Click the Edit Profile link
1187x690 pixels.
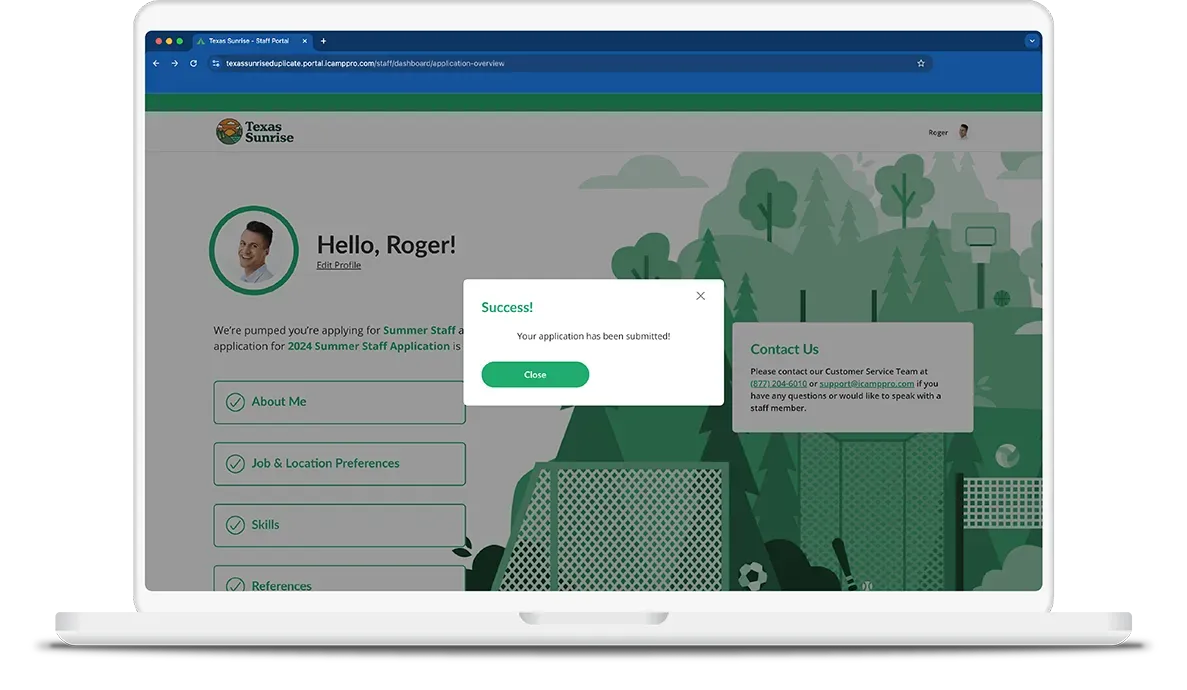pos(338,265)
